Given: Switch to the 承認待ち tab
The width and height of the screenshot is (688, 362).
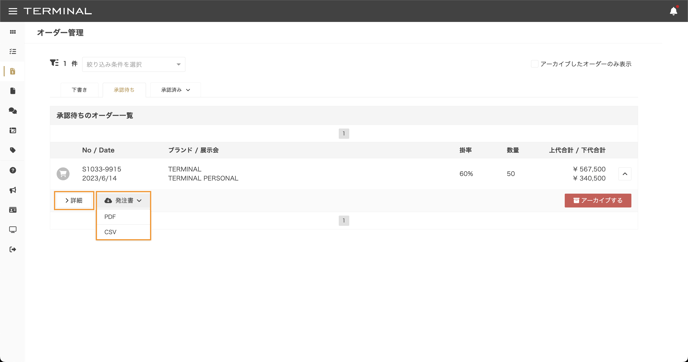Looking at the screenshot, I should (x=124, y=90).
